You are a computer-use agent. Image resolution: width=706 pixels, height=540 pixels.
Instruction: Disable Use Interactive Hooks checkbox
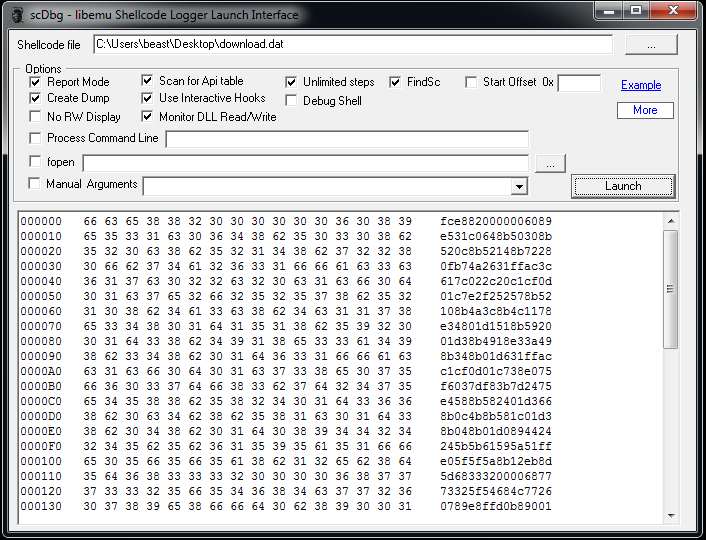coord(147,98)
